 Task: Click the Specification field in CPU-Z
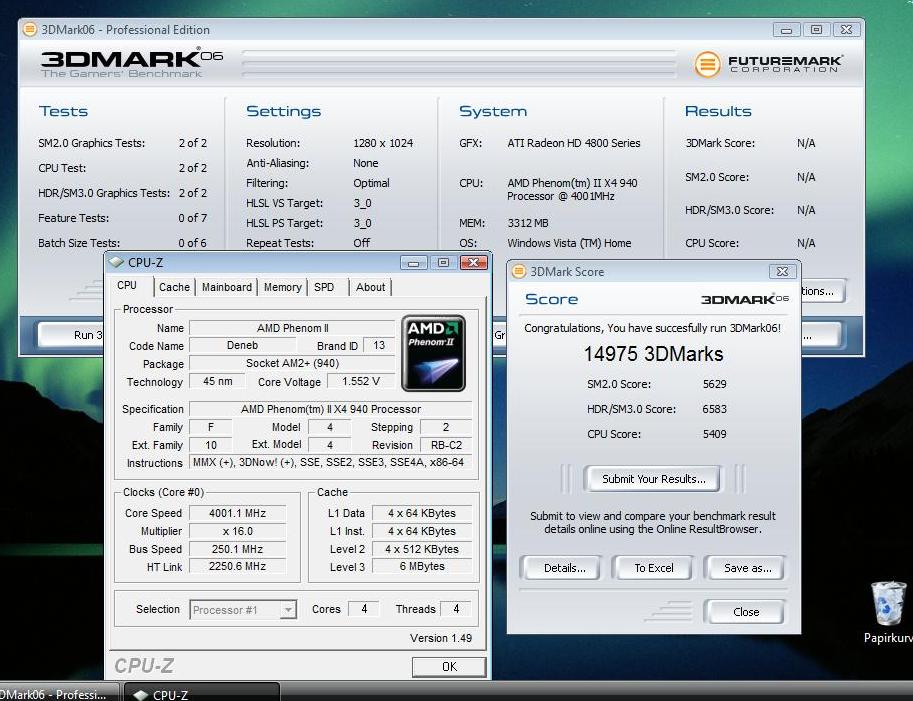[331, 409]
